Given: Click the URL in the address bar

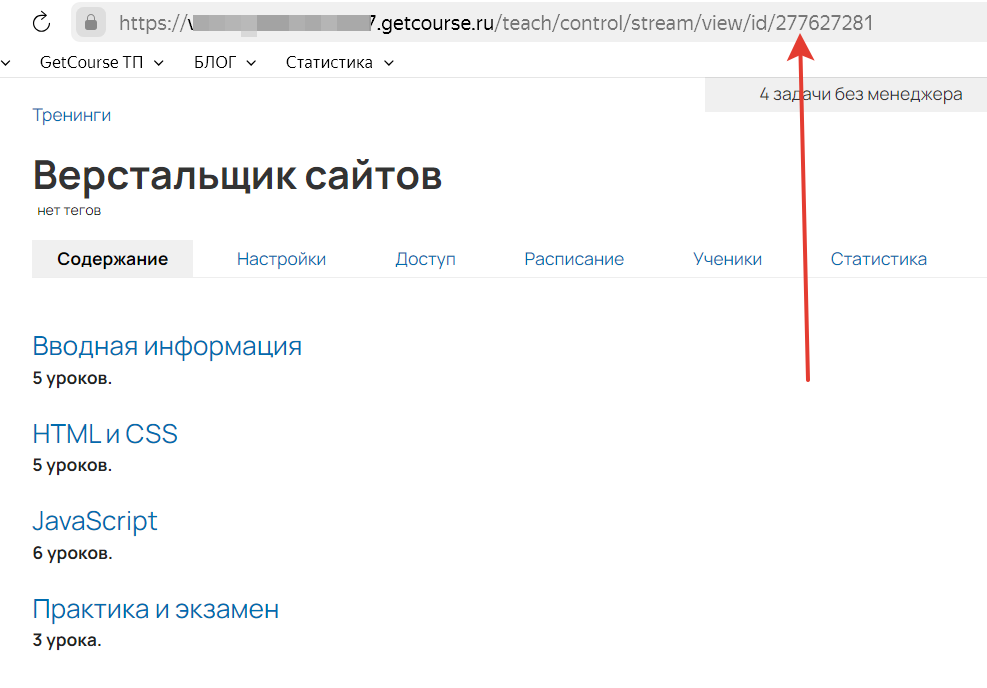Looking at the screenshot, I should click(x=495, y=23).
